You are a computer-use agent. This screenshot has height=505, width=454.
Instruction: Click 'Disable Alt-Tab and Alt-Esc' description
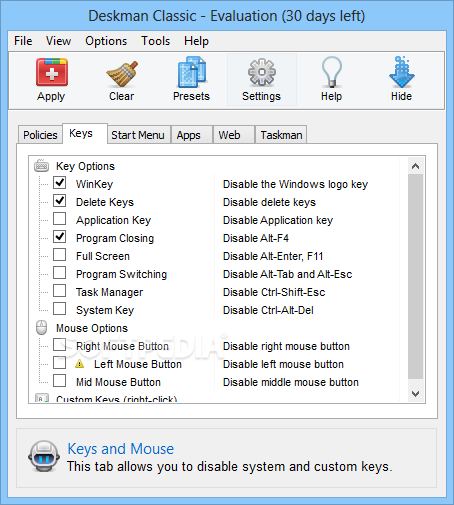288,274
